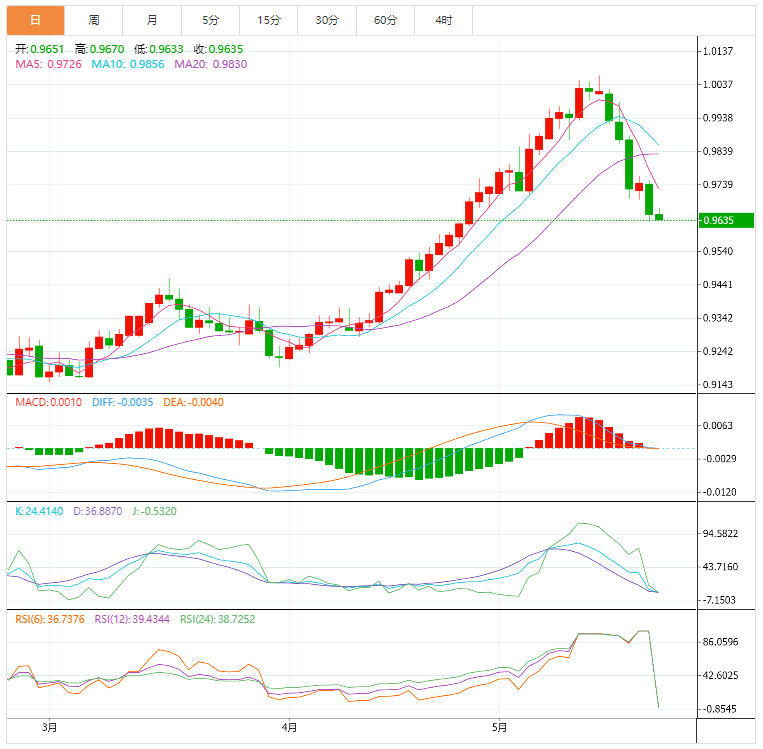This screenshot has width=763, height=749.
Task: Click the green 0.9635 current price label
Action: 726,220
